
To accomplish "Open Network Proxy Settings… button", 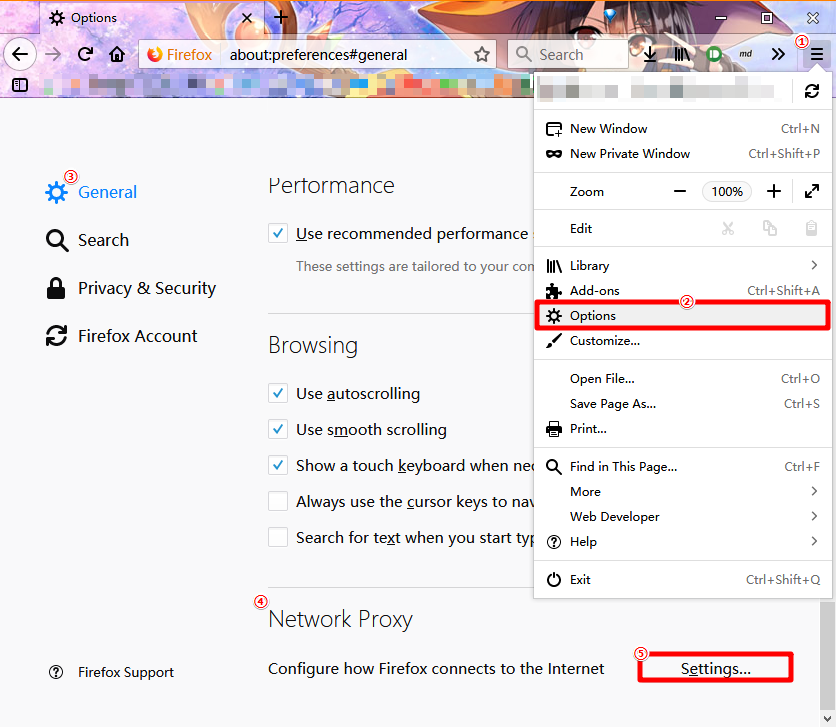I will click(716, 668).
